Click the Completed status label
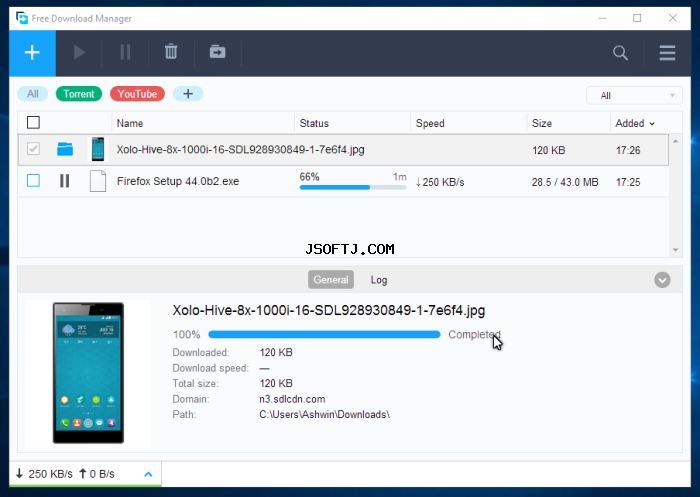Image resolution: width=700 pixels, height=497 pixels. tap(474, 334)
